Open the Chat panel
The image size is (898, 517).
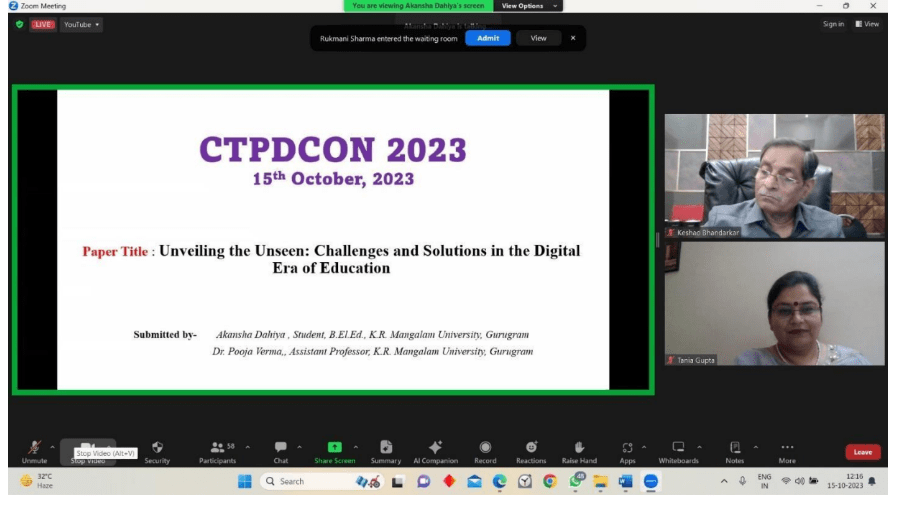(281, 449)
